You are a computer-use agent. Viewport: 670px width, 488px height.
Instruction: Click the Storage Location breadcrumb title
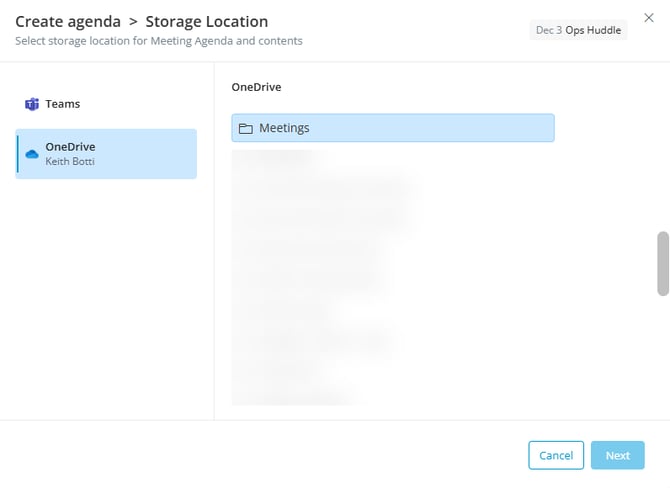[207, 21]
